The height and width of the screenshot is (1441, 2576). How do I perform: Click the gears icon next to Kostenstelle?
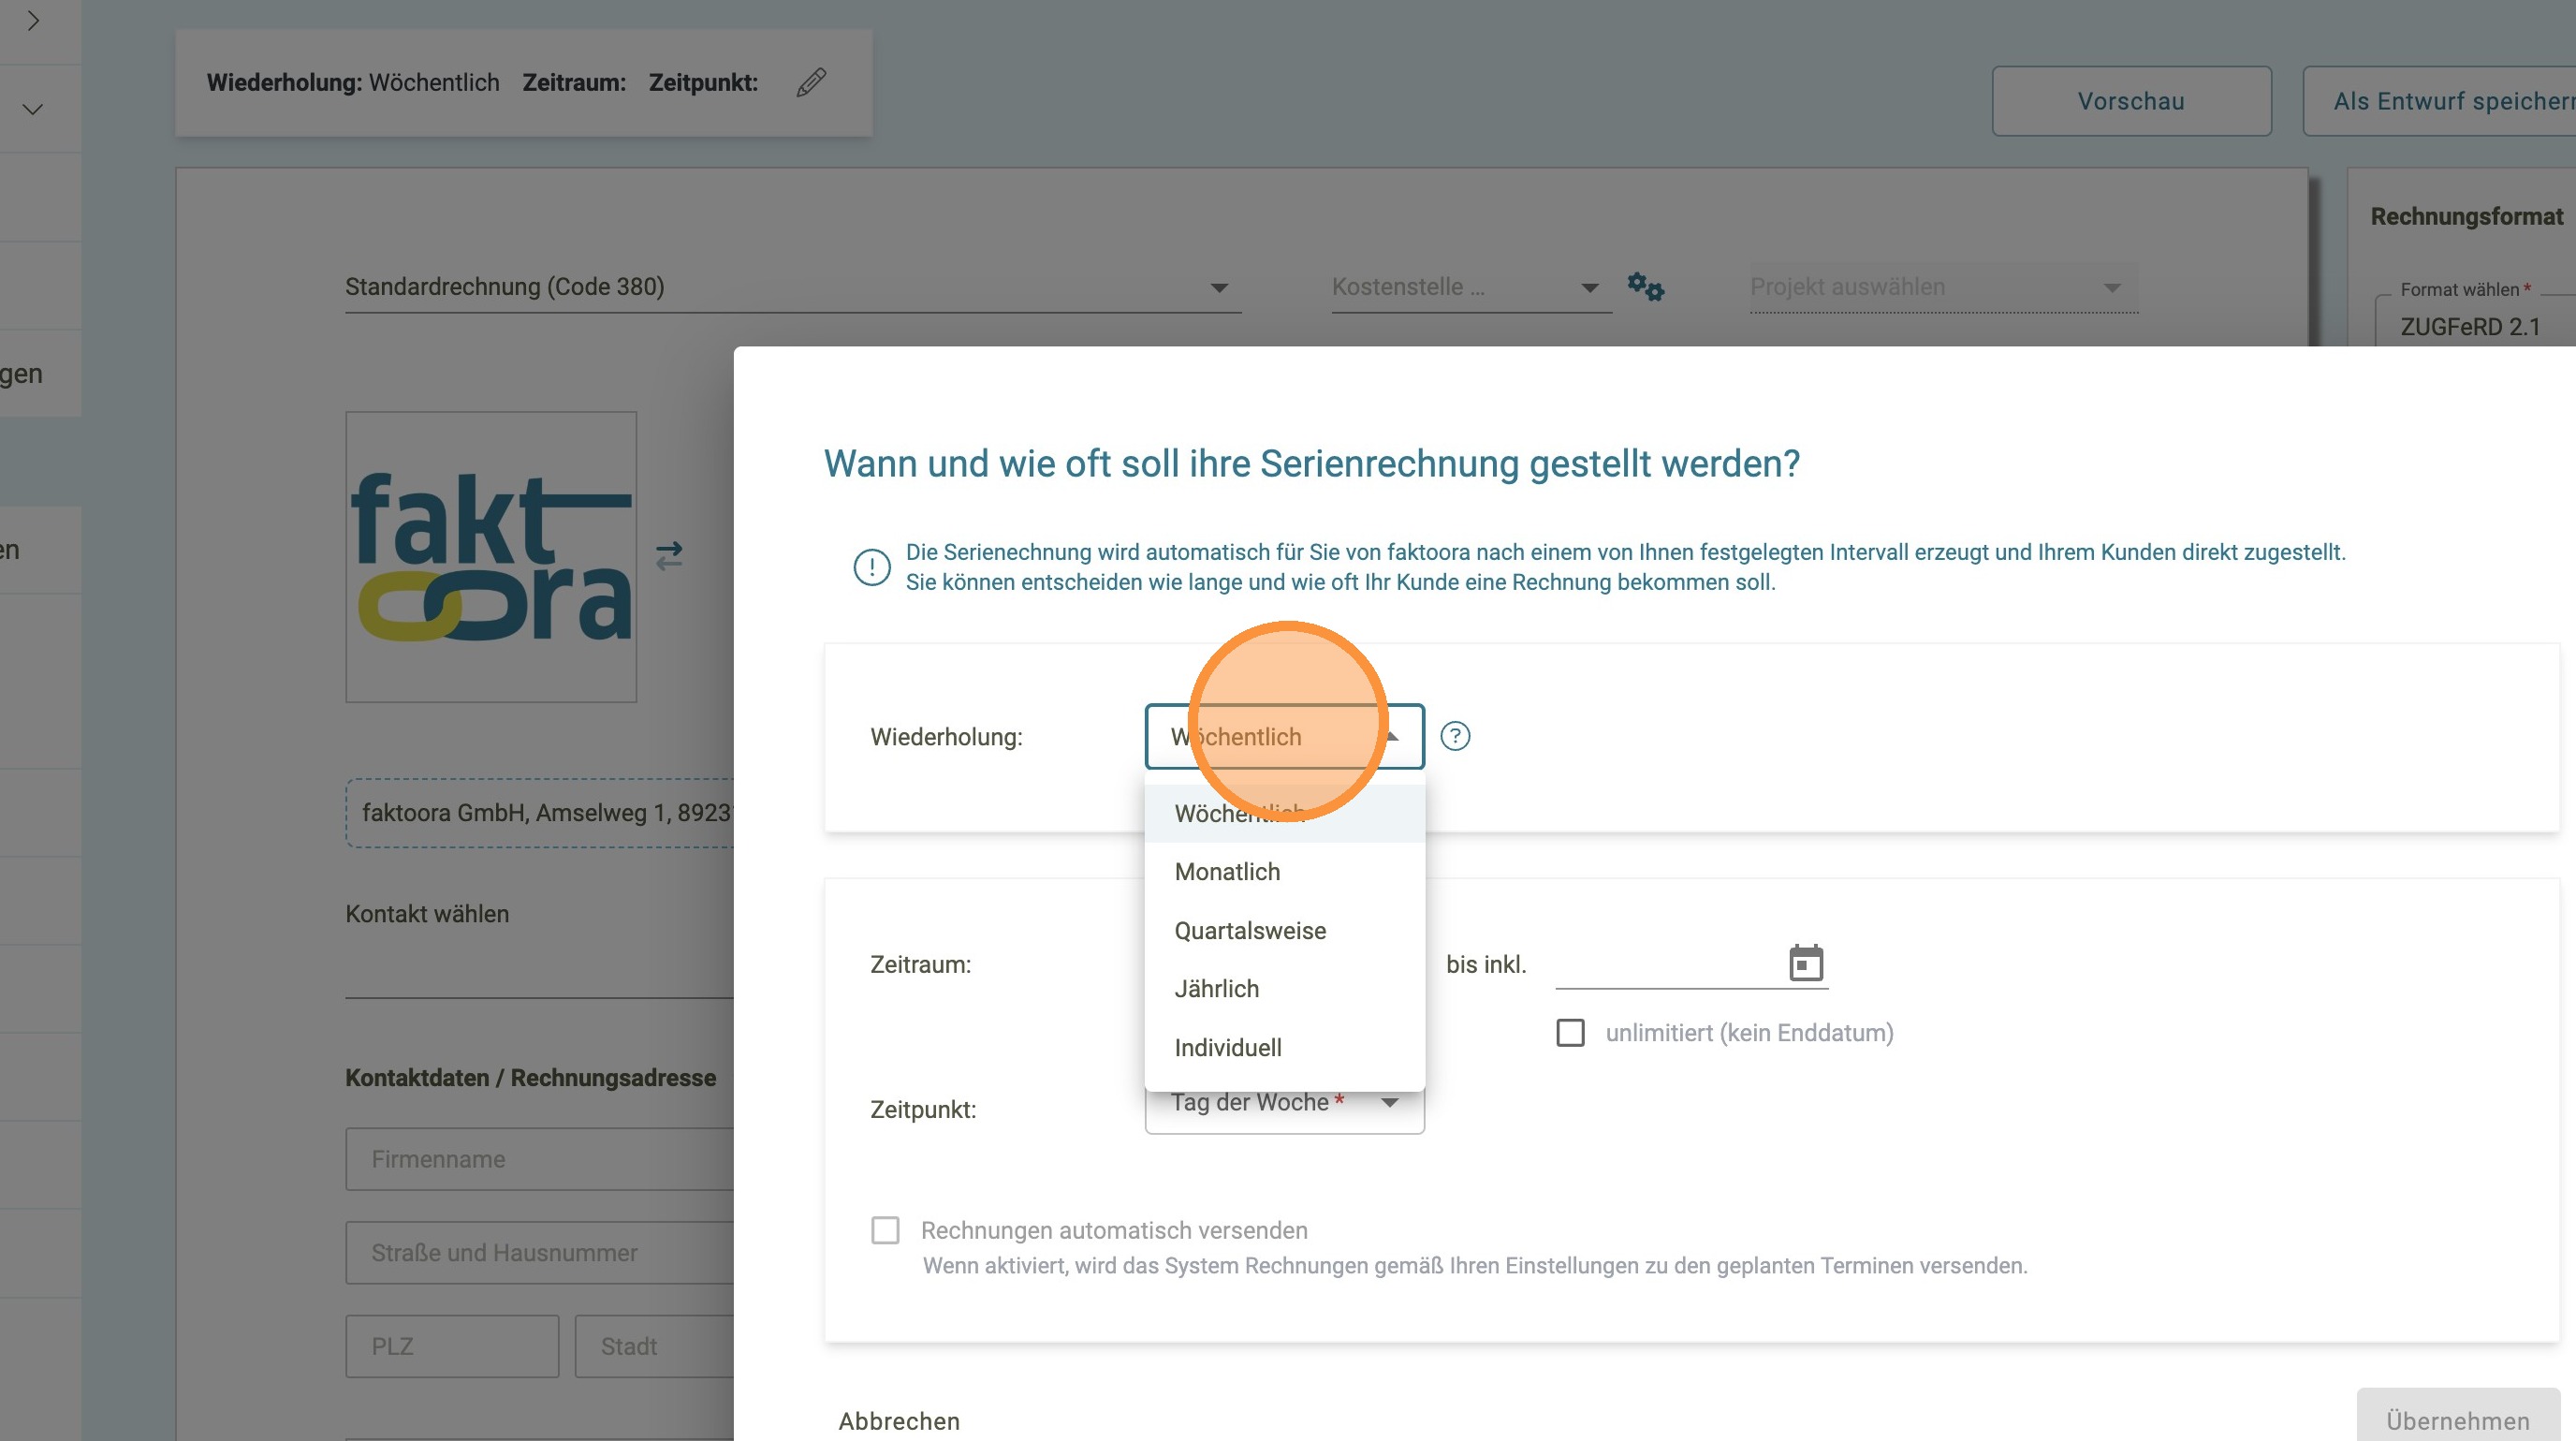point(1645,286)
